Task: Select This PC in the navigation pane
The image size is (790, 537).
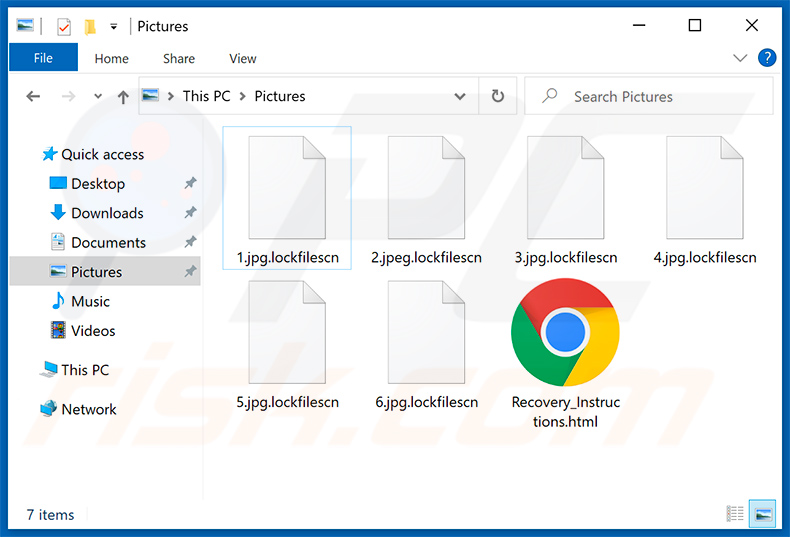Action: click(85, 370)
